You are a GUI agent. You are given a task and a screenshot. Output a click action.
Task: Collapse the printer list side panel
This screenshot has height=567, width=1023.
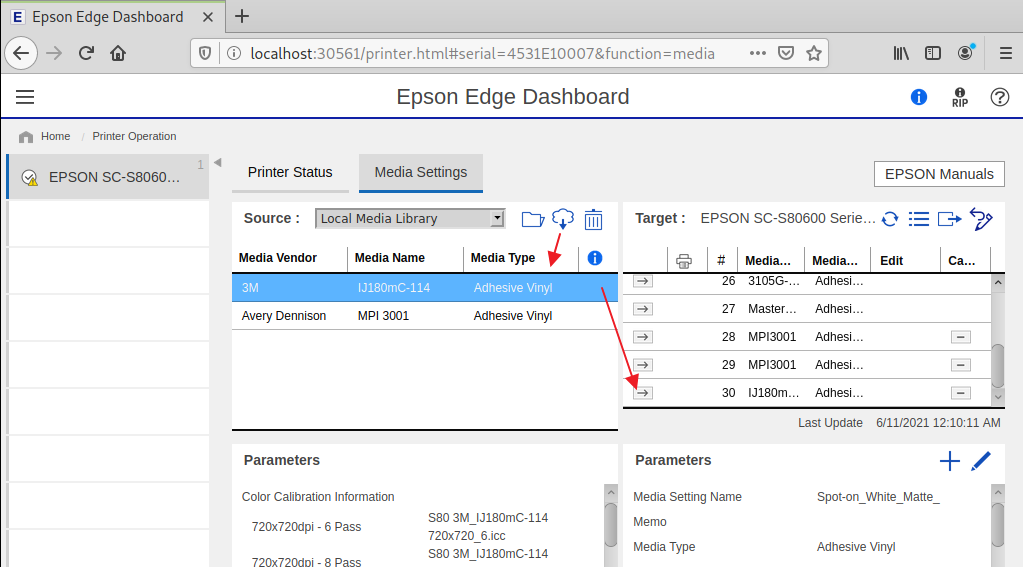pos(218,163)
